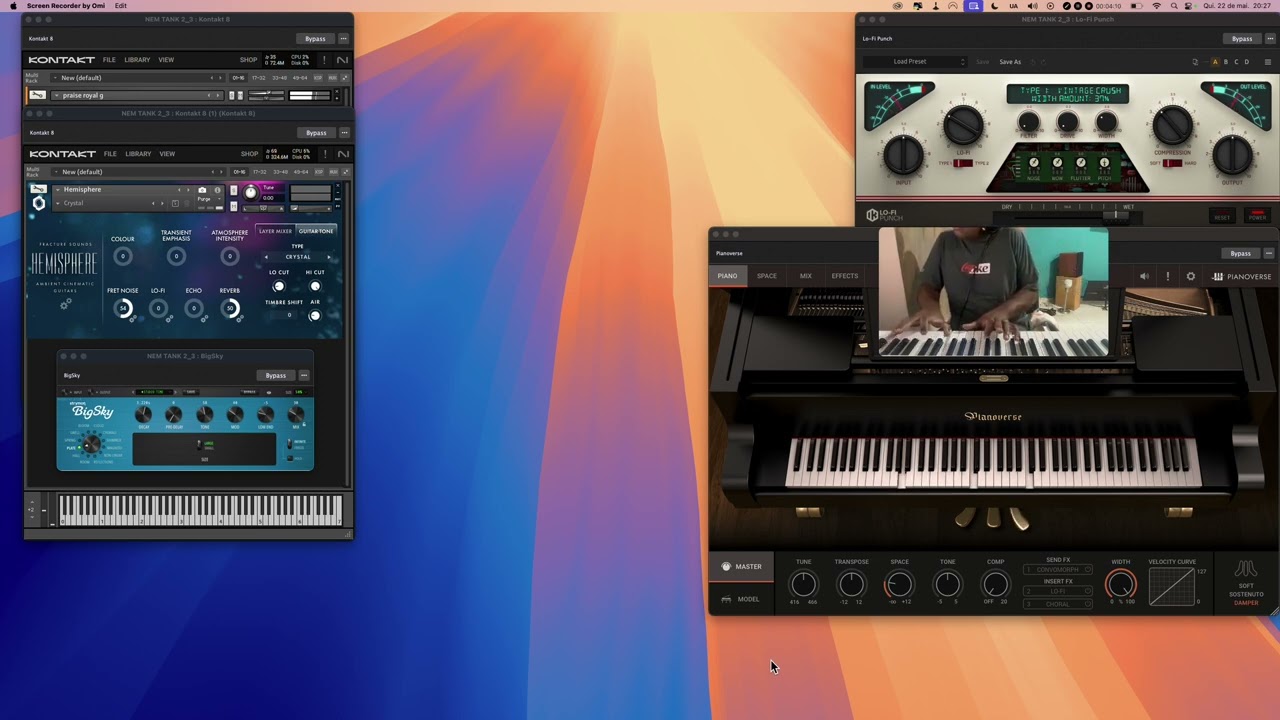Select preset slot D in Lo-Fi Punch
Viewport: 1280px width, 720px height.
point(1246,62)
